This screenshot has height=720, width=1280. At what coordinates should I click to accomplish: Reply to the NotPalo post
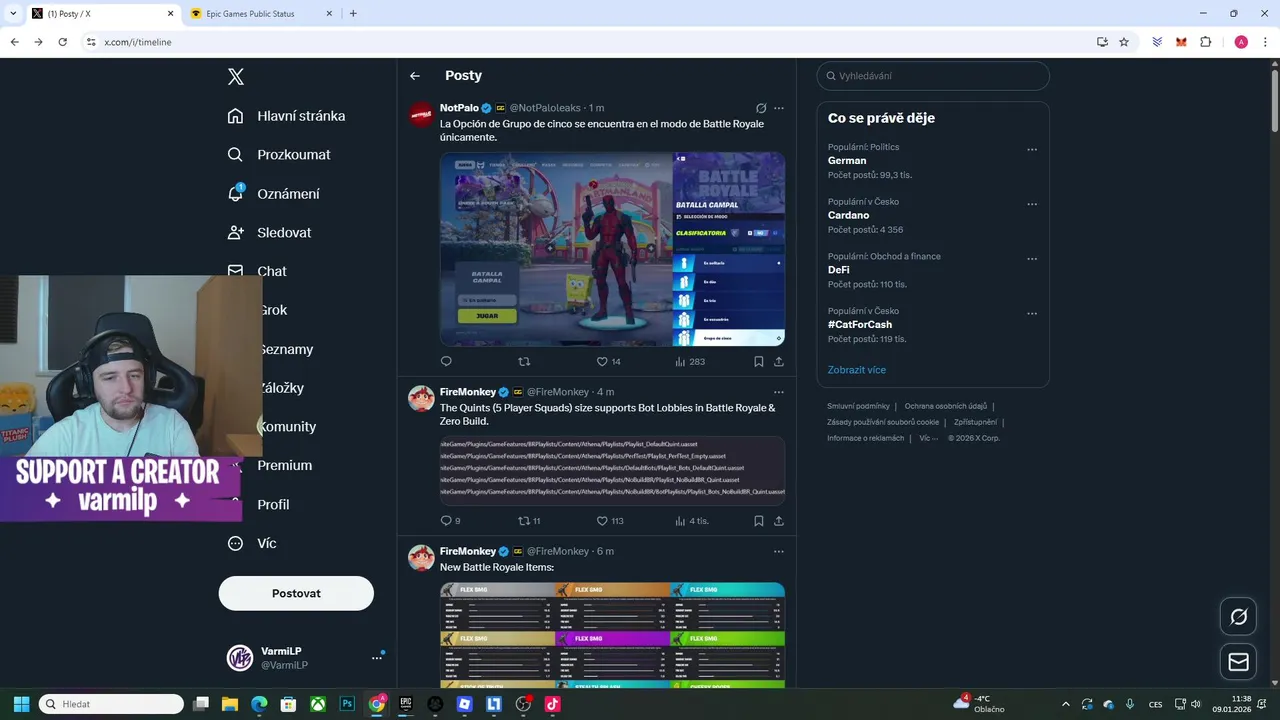(x=446, y=362)
